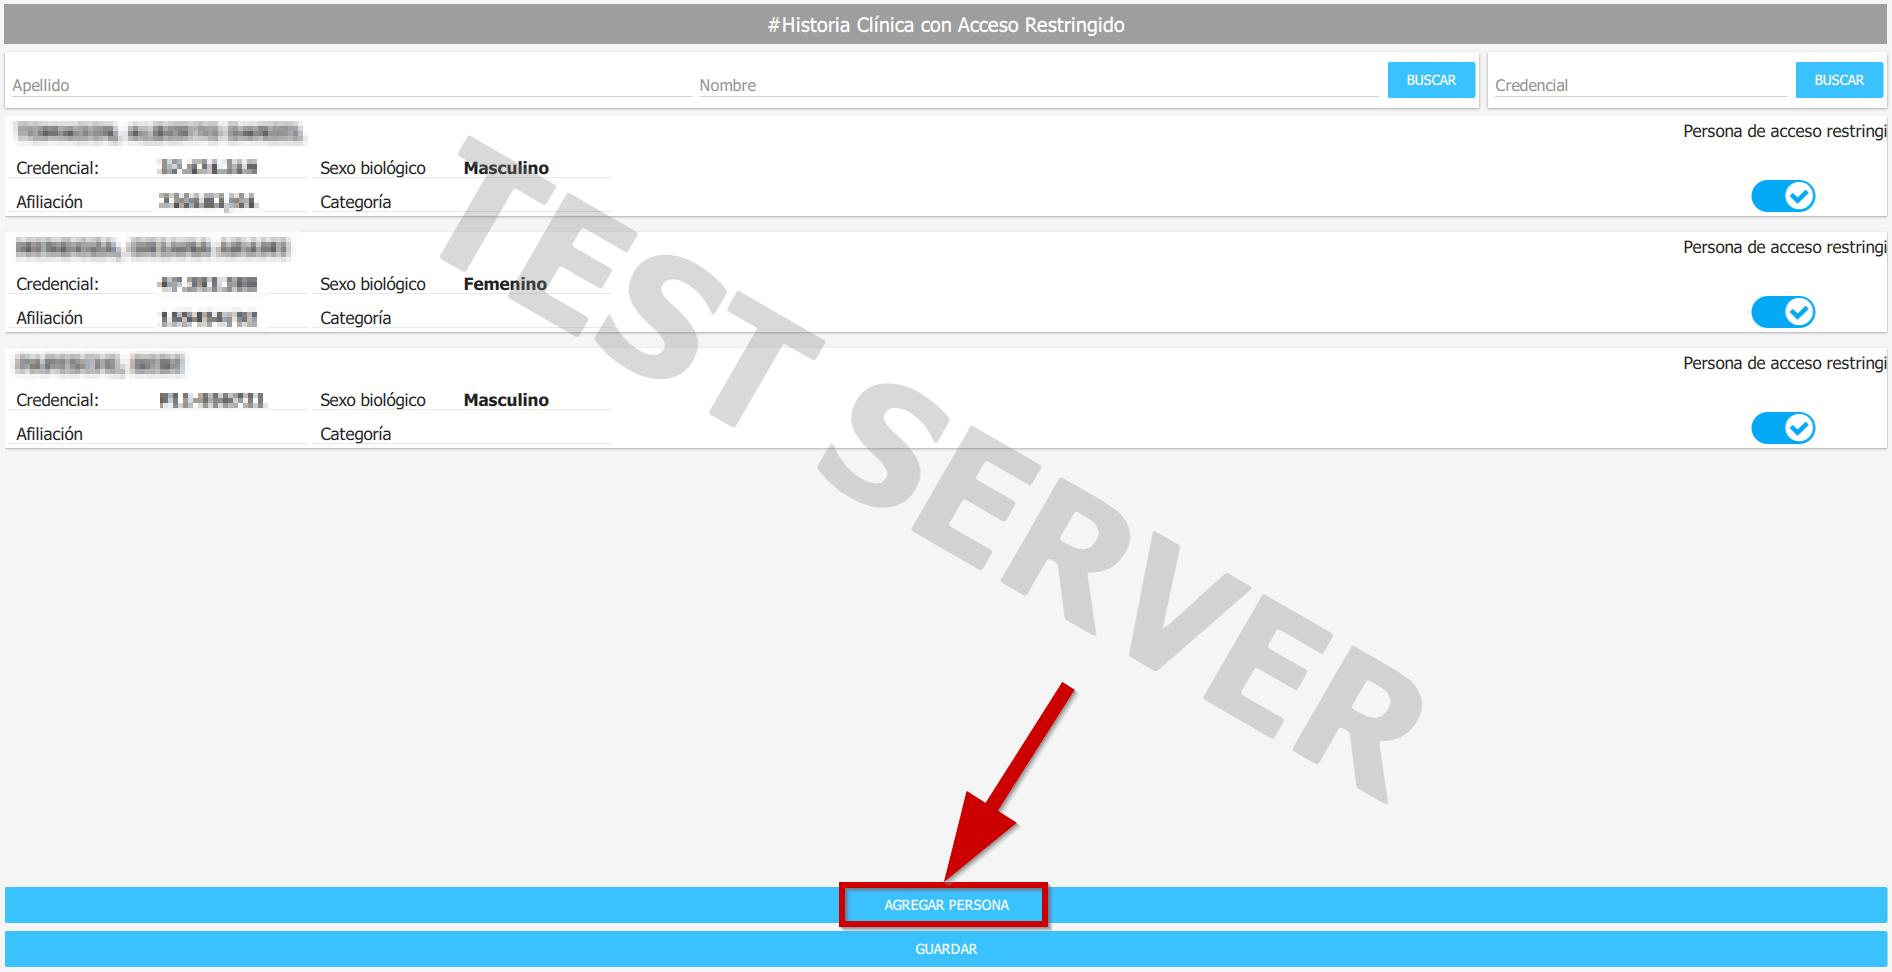Select the third listed person's name
Viewport: 1892px width, 972px height.
coord(100,364)
